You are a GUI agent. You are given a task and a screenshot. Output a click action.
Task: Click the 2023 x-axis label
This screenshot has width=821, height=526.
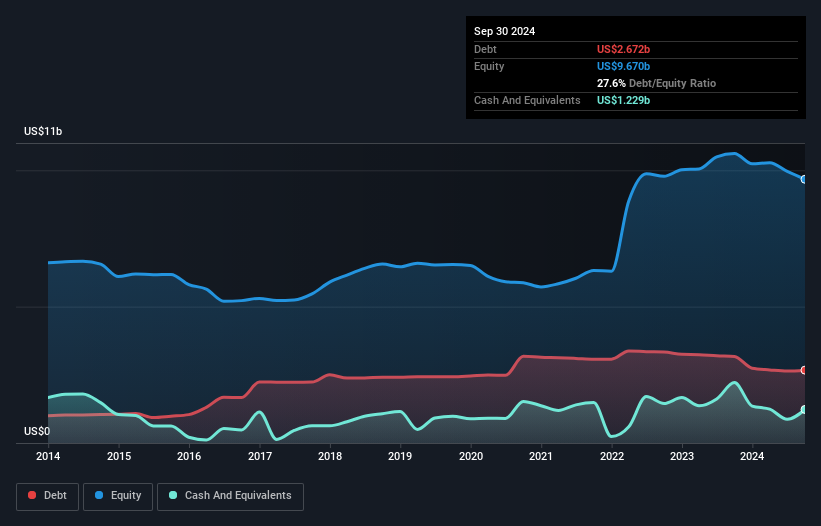(x=682, y=456)
